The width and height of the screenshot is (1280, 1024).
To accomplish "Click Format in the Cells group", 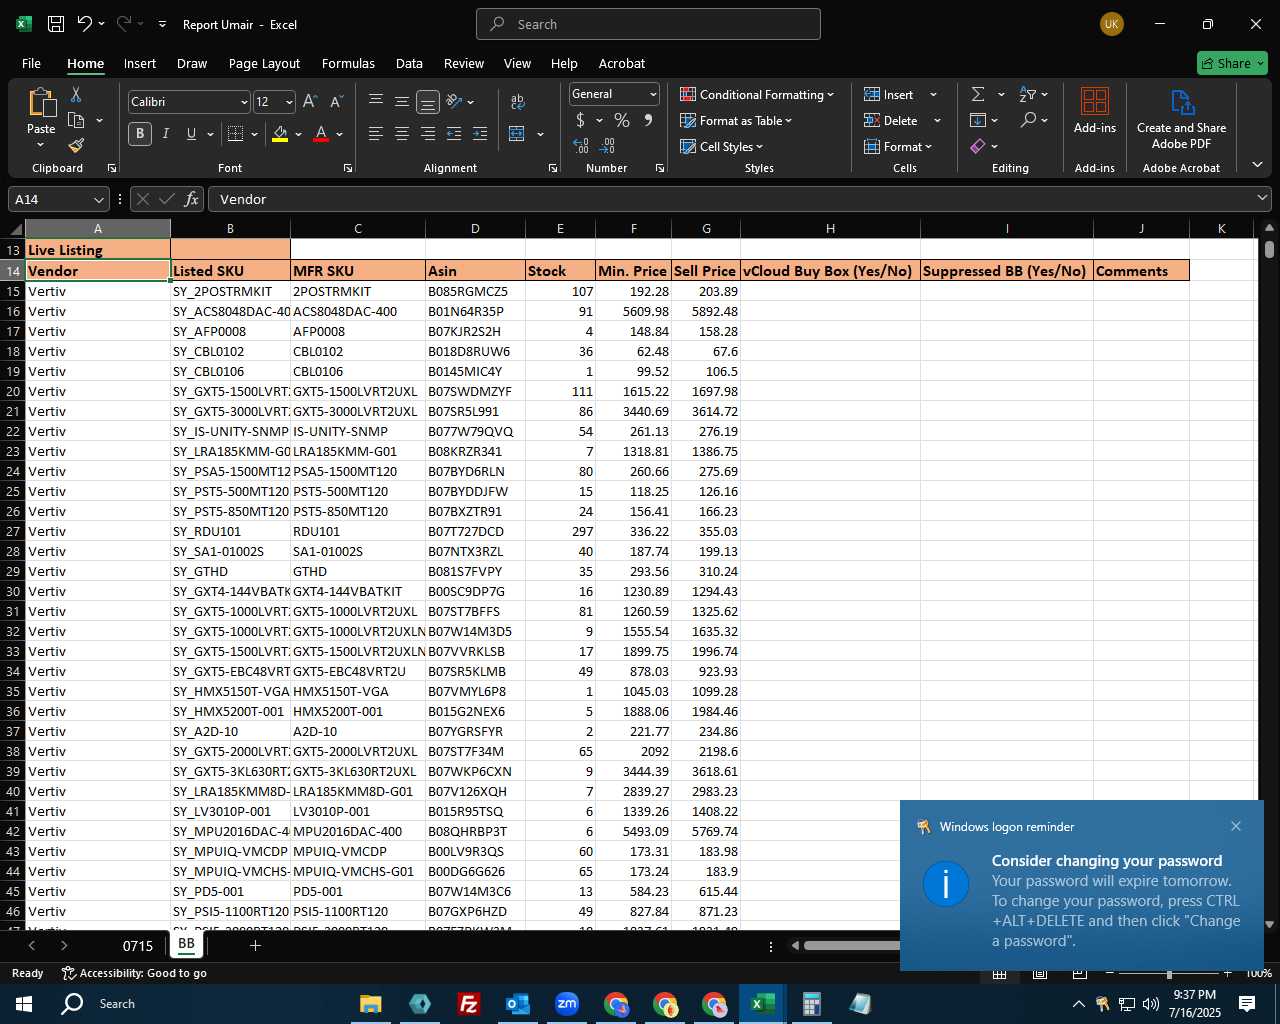I will [897, 146].
